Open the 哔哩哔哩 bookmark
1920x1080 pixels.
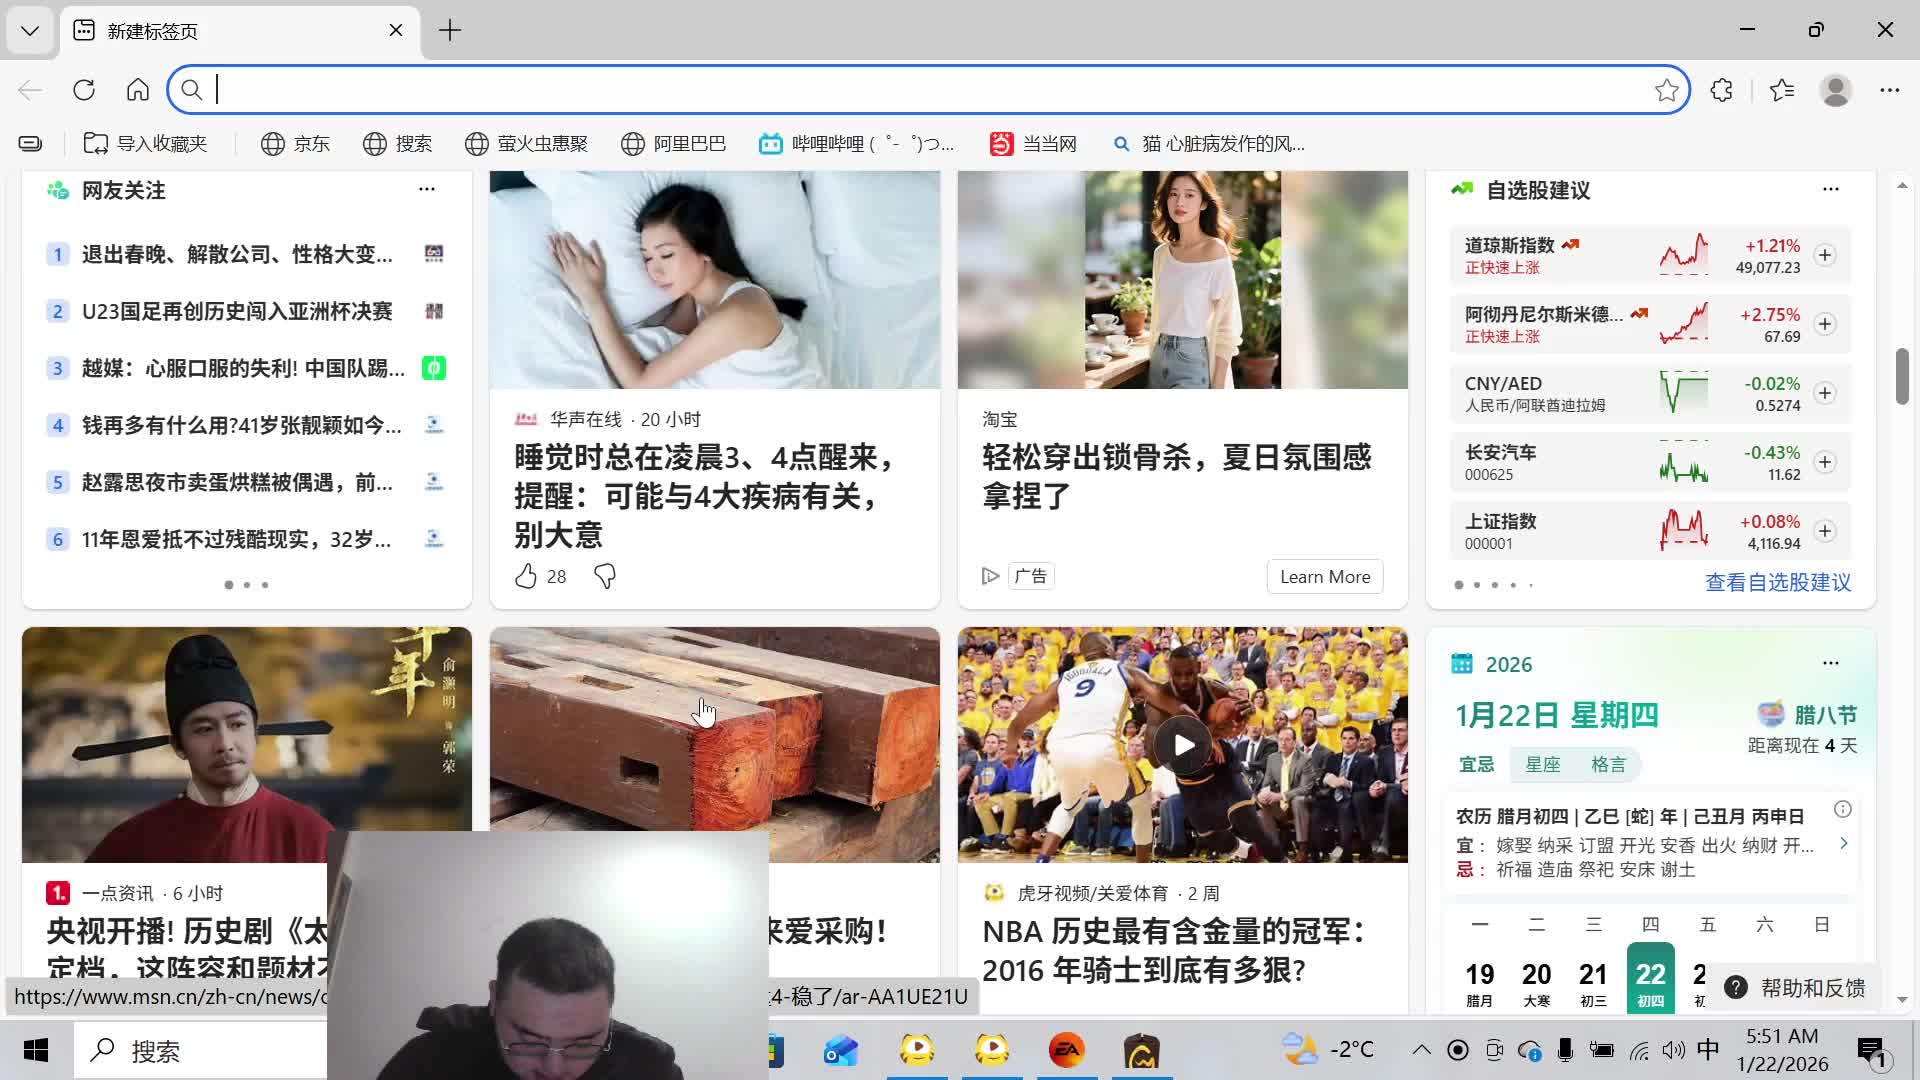coord(856,144)
